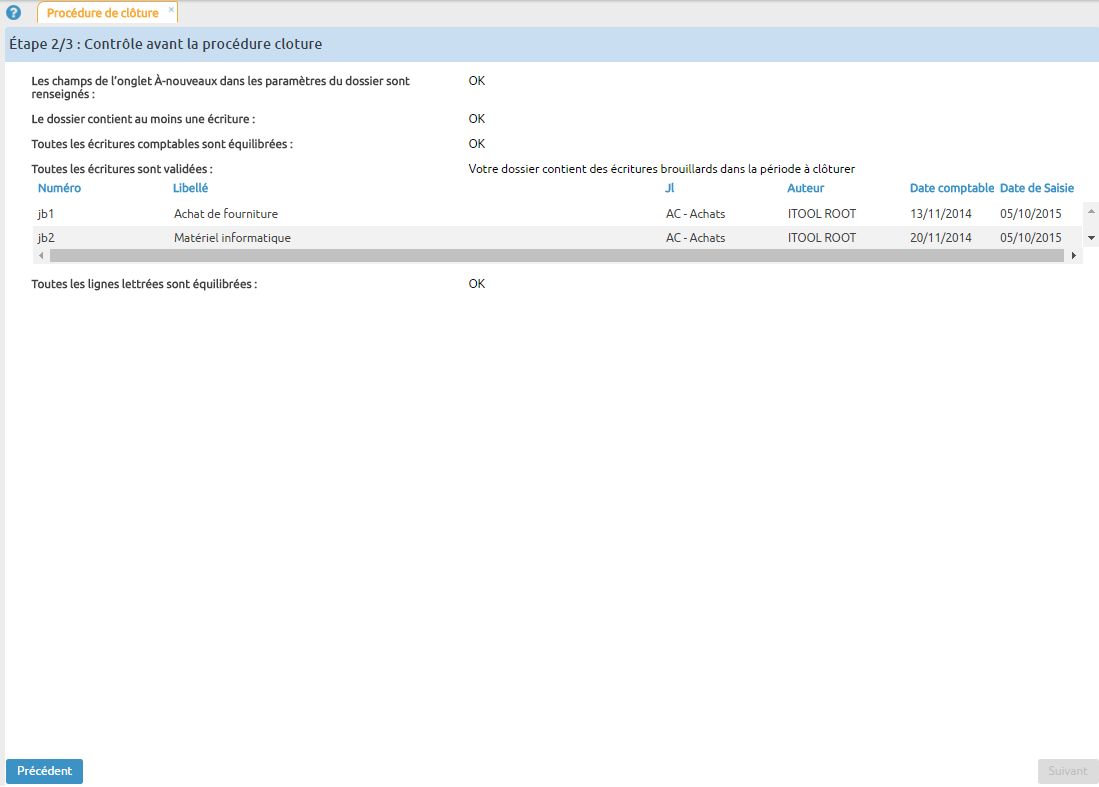Click the scroll-down arrow of the vertical scrollbar
The width and height of the screenshot is (1099, 787).
pos(1089,236)
